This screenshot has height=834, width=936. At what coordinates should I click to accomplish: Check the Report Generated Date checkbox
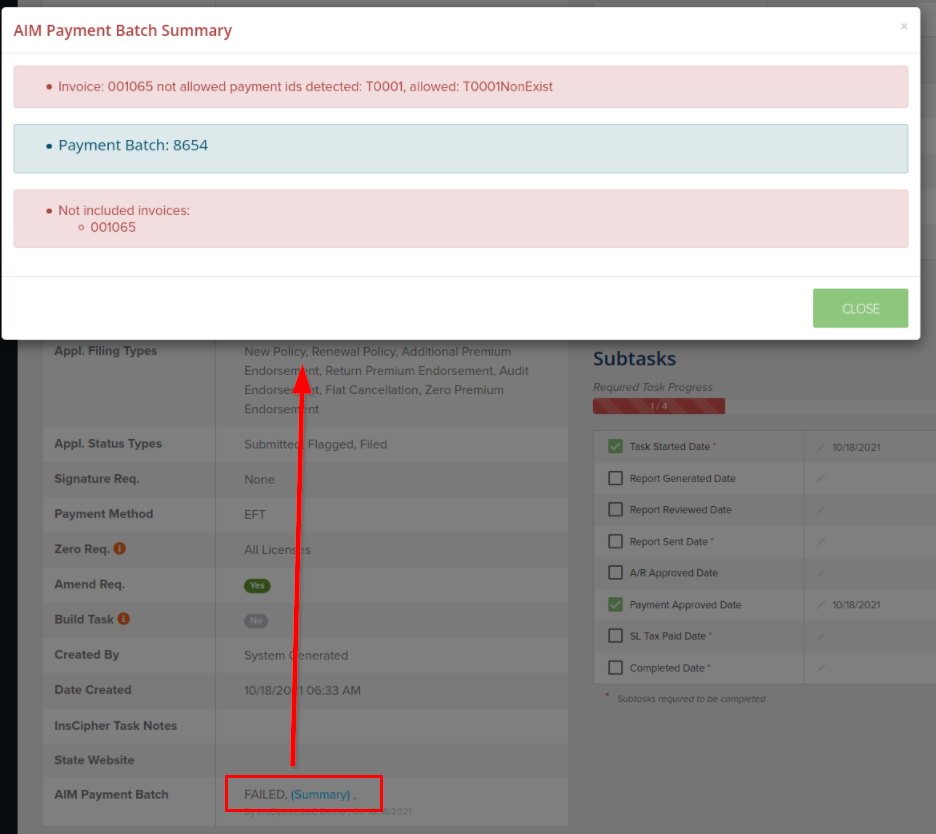coord(615,478)
